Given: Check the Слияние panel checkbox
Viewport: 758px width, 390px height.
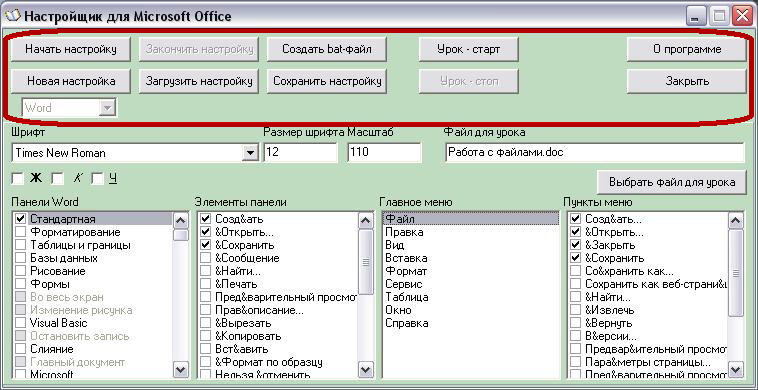Looking at the screenshot, I should click(x=20, y=349).
